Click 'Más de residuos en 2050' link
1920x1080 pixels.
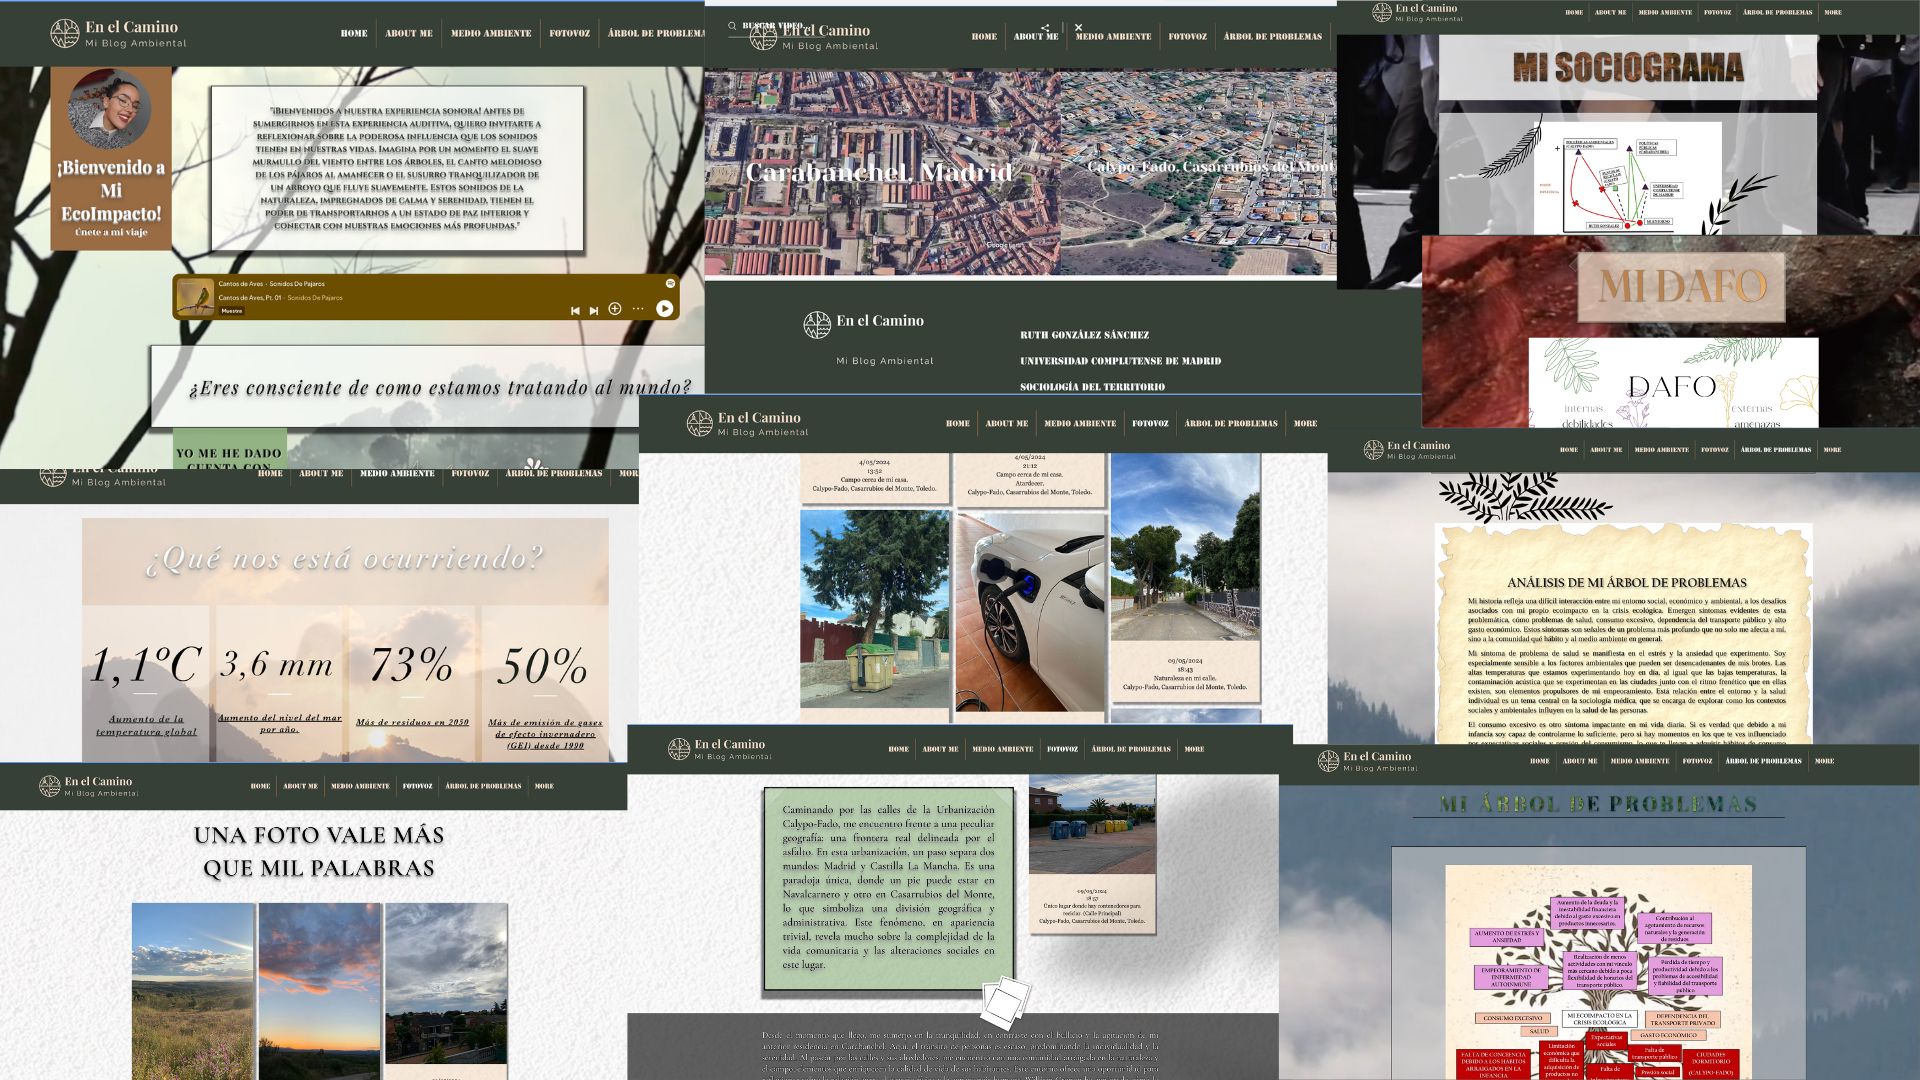pyautogui.click(x=412, y=722)
